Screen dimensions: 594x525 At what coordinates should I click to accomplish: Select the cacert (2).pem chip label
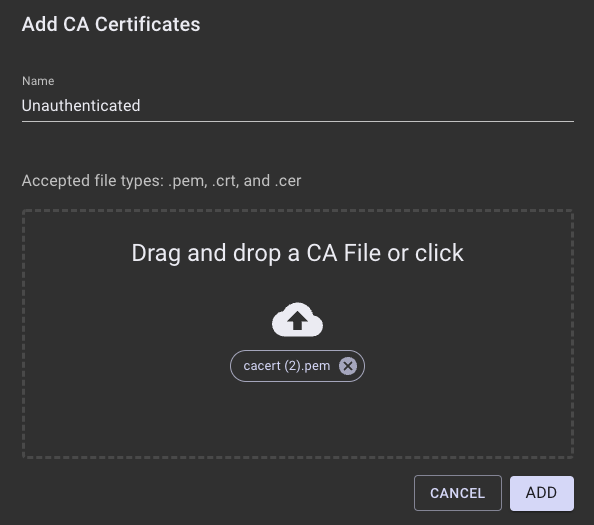(x=287, y=366)
